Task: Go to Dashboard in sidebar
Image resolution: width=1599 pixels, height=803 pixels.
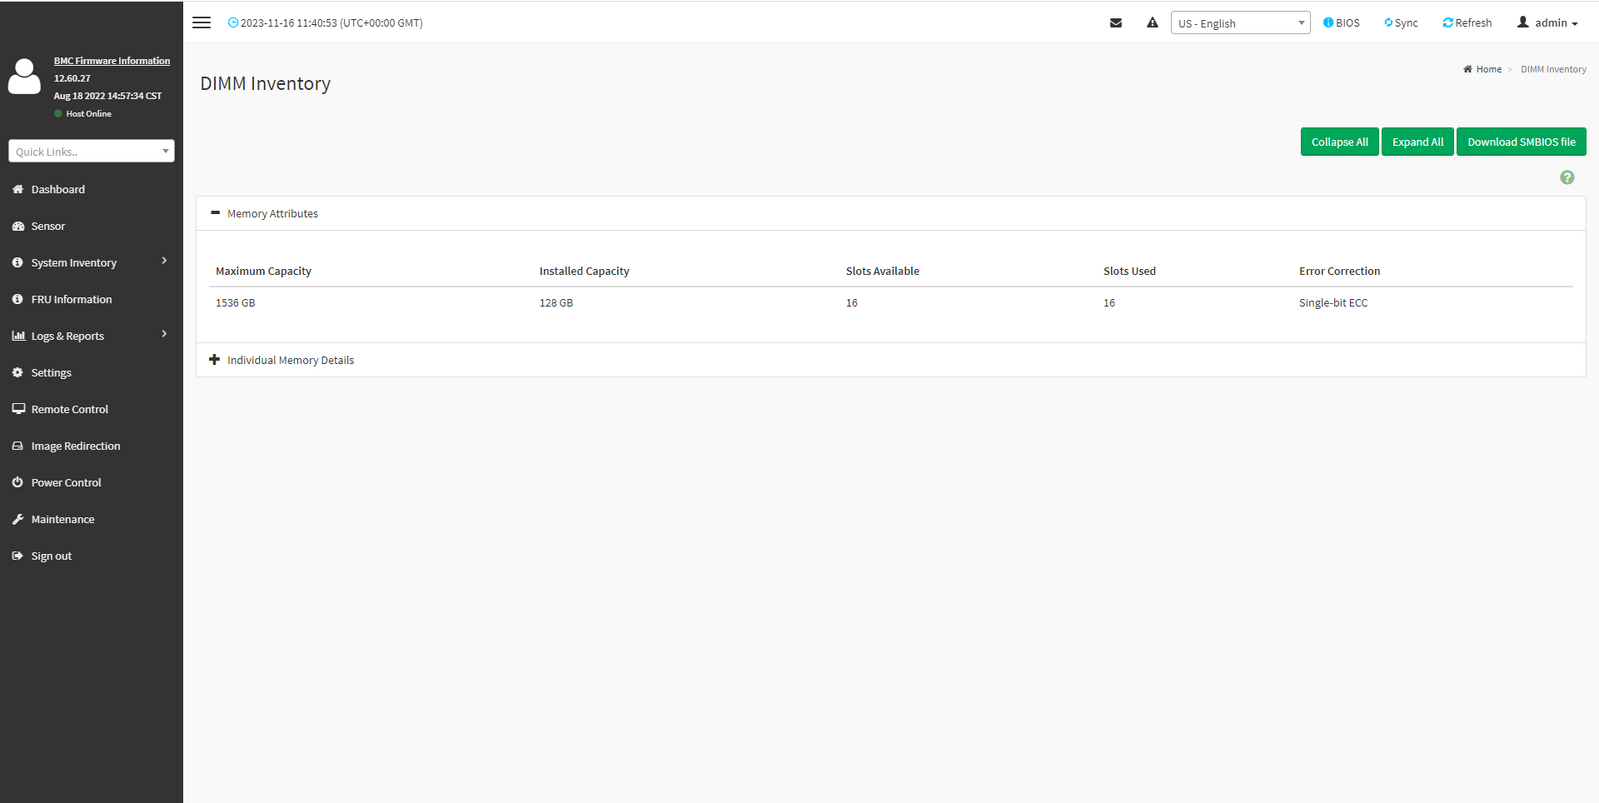Action: [x=58, y=189]
